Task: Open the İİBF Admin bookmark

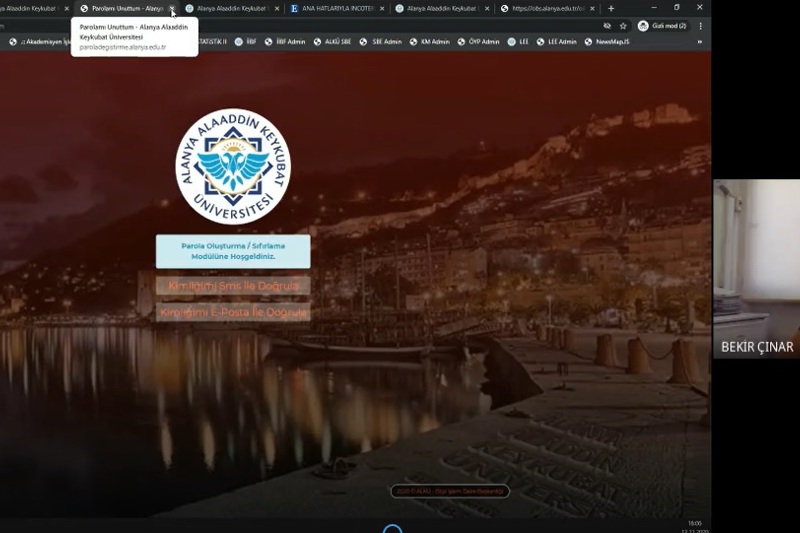Action: pos(285,42)
